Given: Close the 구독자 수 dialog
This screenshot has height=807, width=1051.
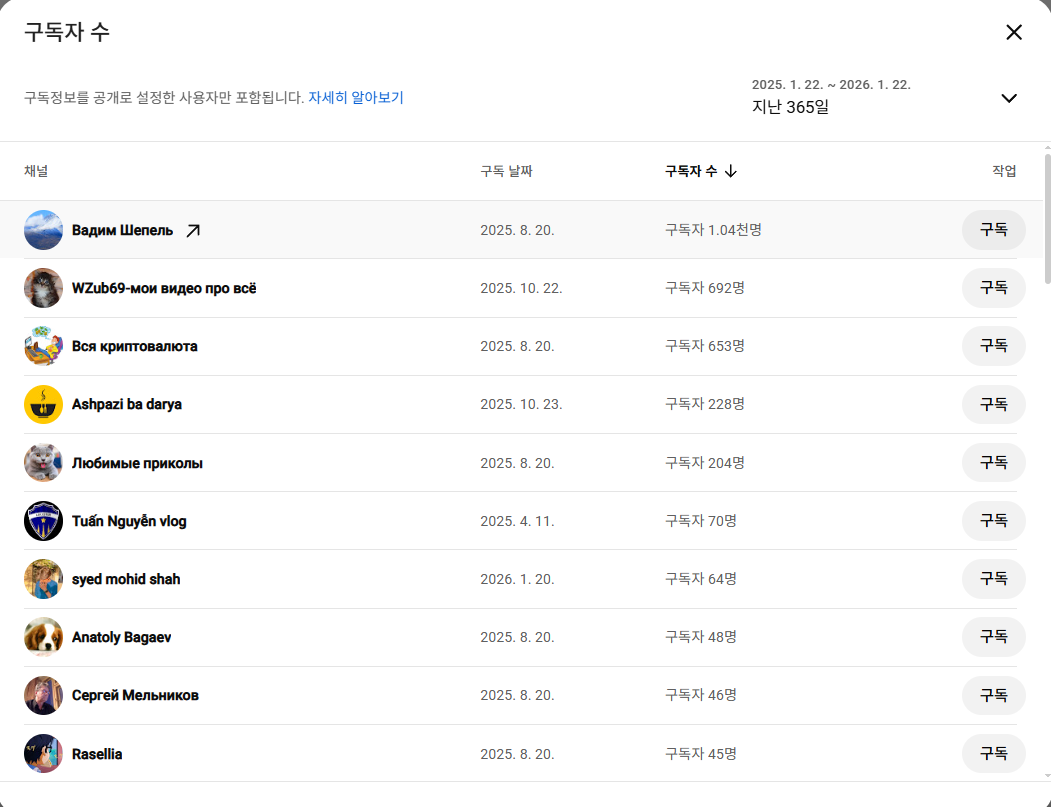Looking at the screenshot, I should pyautogui.click(x=1014, y=31).
